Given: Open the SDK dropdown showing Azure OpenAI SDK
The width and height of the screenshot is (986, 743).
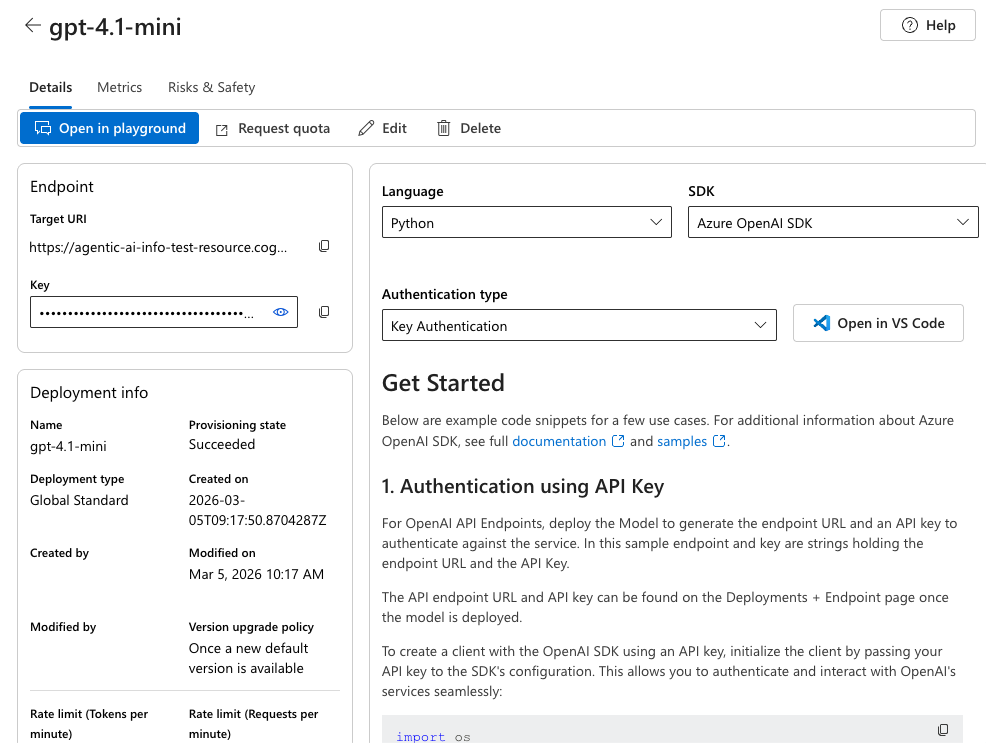Looking at the screenshot, I should 832,223.
